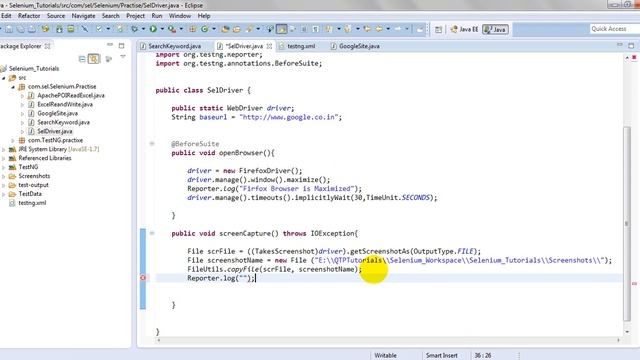Open the External Tools dropdown arrow
The height and width of the screenshot is (360, 640).
click(x=181, y=29)
